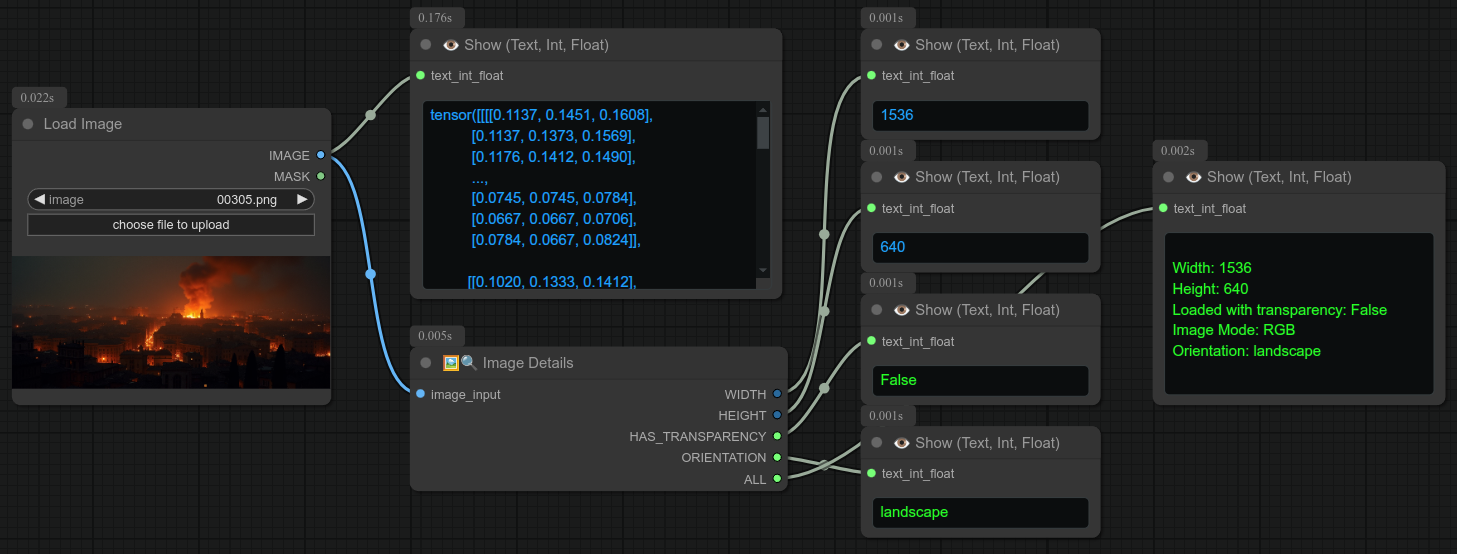Viewport: 1457px width, 554px height.
Task: Click the HAS_TRANSPARENCY output port
Action: [777, 436]
